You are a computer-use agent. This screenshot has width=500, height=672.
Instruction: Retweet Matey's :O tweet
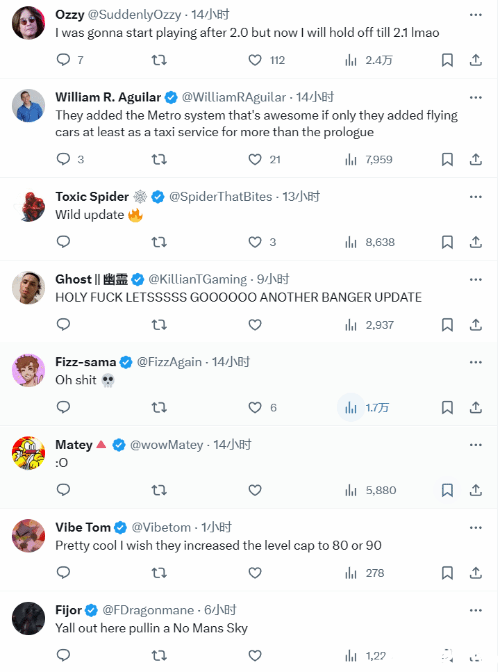pos(159,490)
